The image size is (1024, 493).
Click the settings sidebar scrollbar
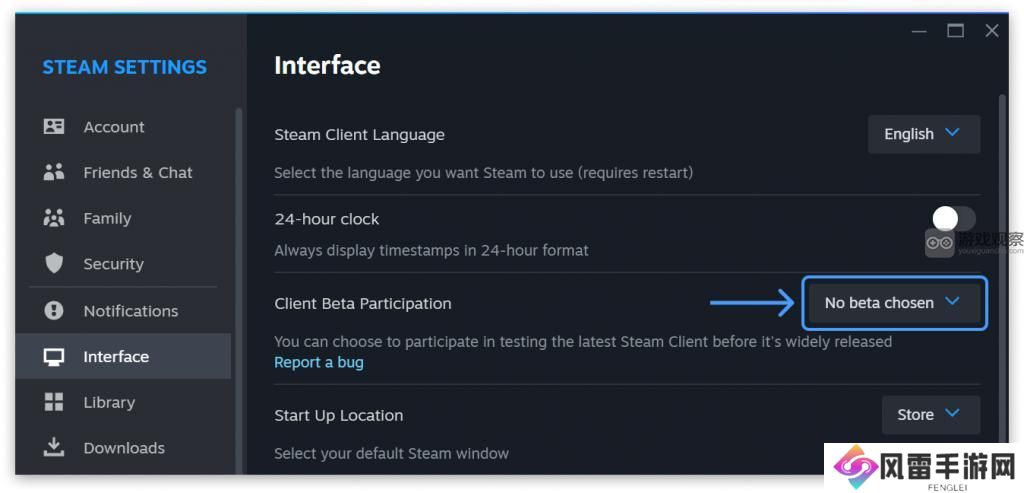coord(238,291)
